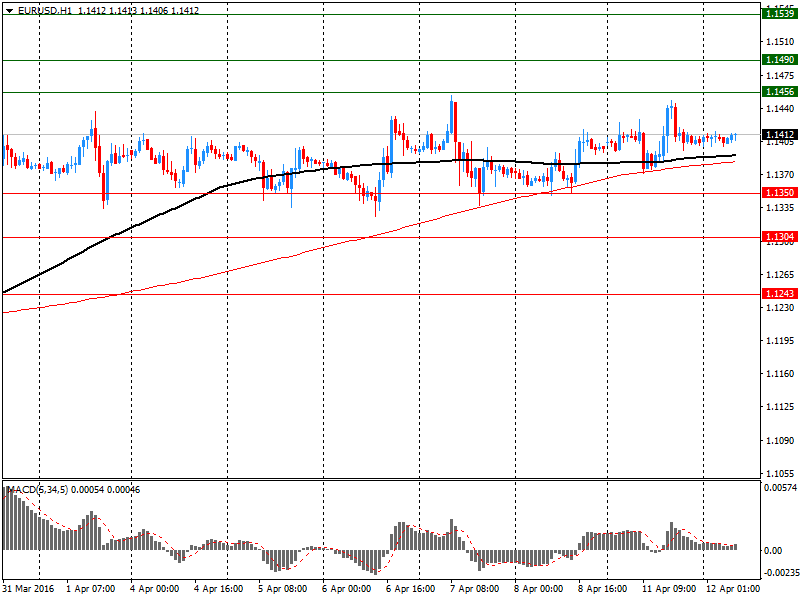Click the 1.1304 red support label

coord(780,237)
